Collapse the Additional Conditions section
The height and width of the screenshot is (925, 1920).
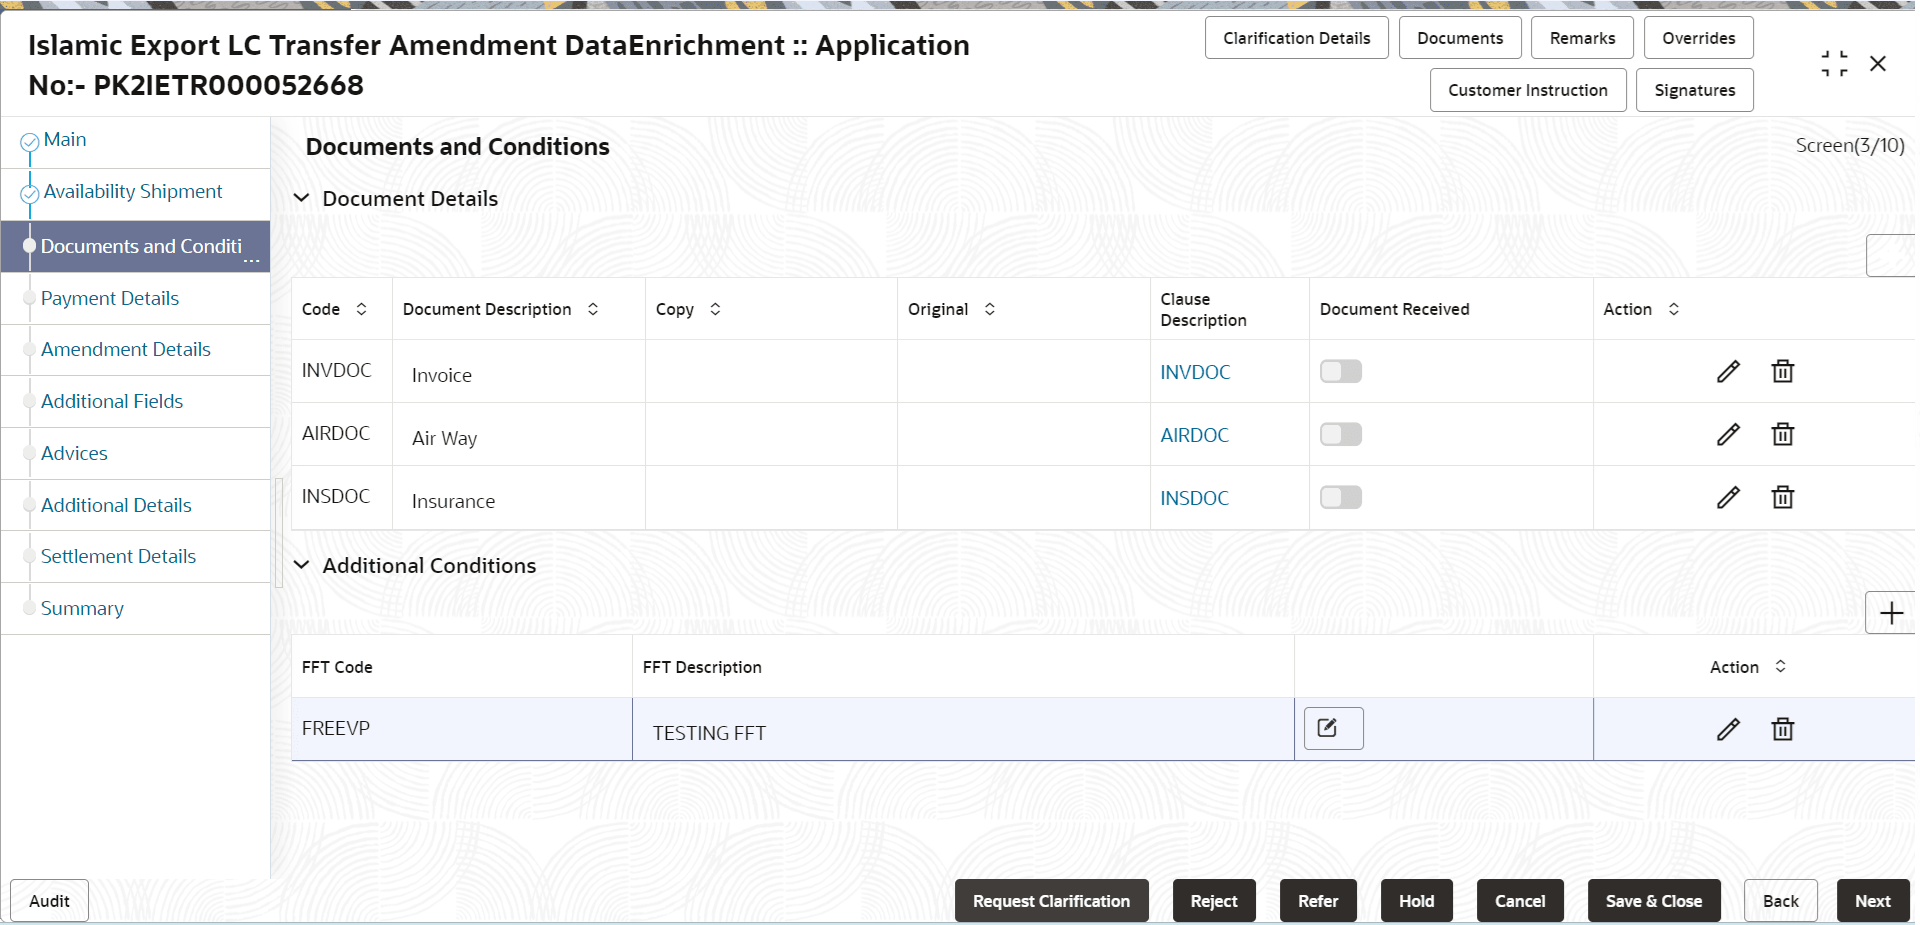[x=302, y=565]
